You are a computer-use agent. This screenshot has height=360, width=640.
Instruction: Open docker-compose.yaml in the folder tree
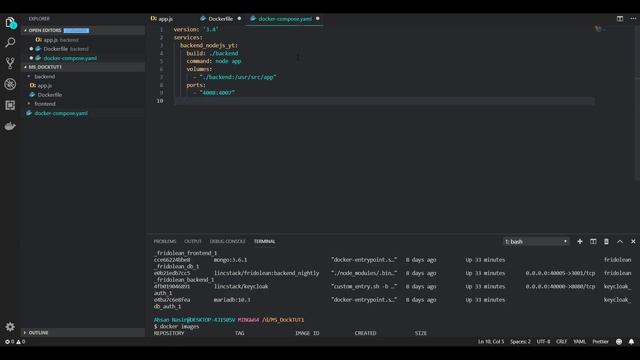(x=61, y=113)
